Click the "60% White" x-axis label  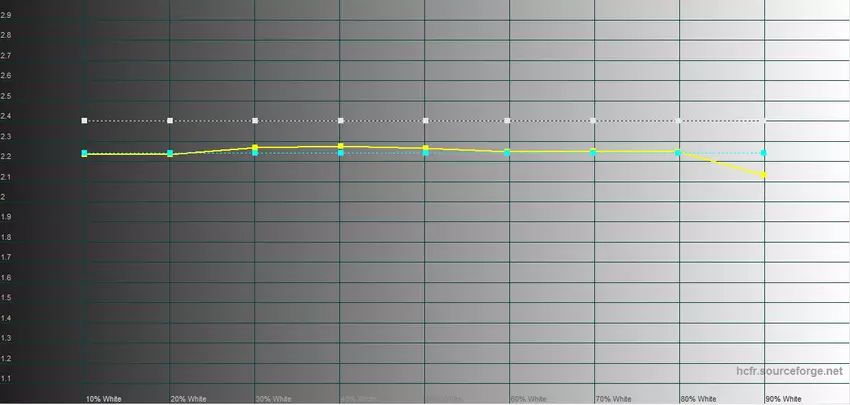coord(528,398)
